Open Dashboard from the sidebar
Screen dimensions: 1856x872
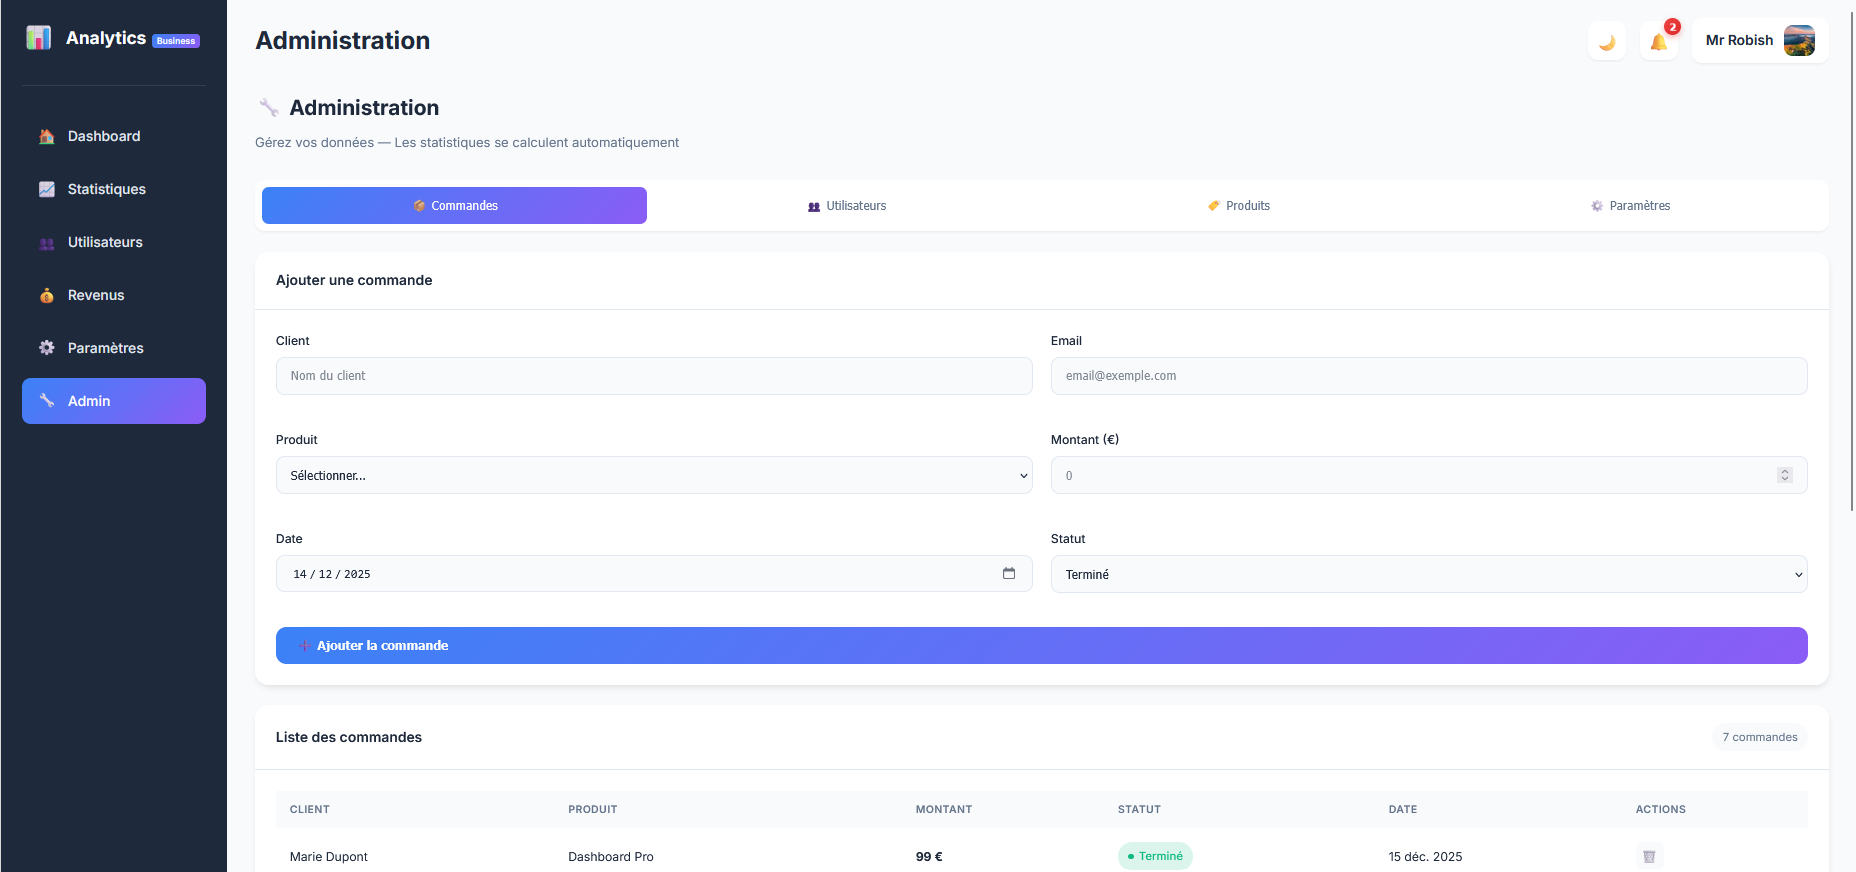[104, 136]
